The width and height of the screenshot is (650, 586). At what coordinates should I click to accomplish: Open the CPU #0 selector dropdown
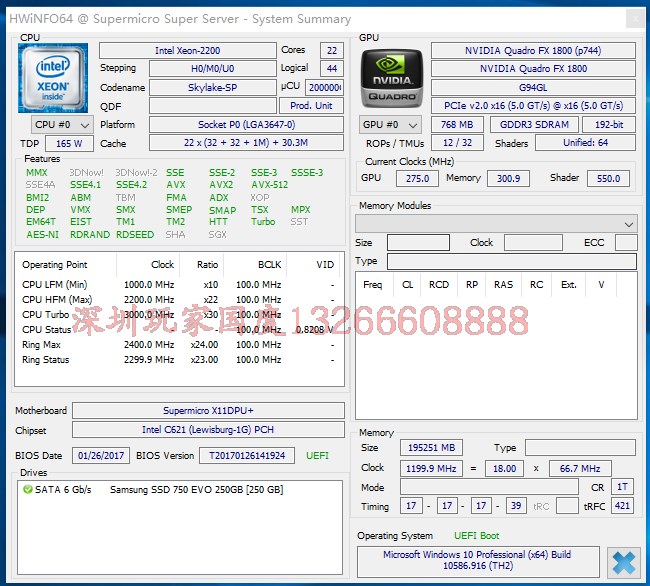(62, 125)
